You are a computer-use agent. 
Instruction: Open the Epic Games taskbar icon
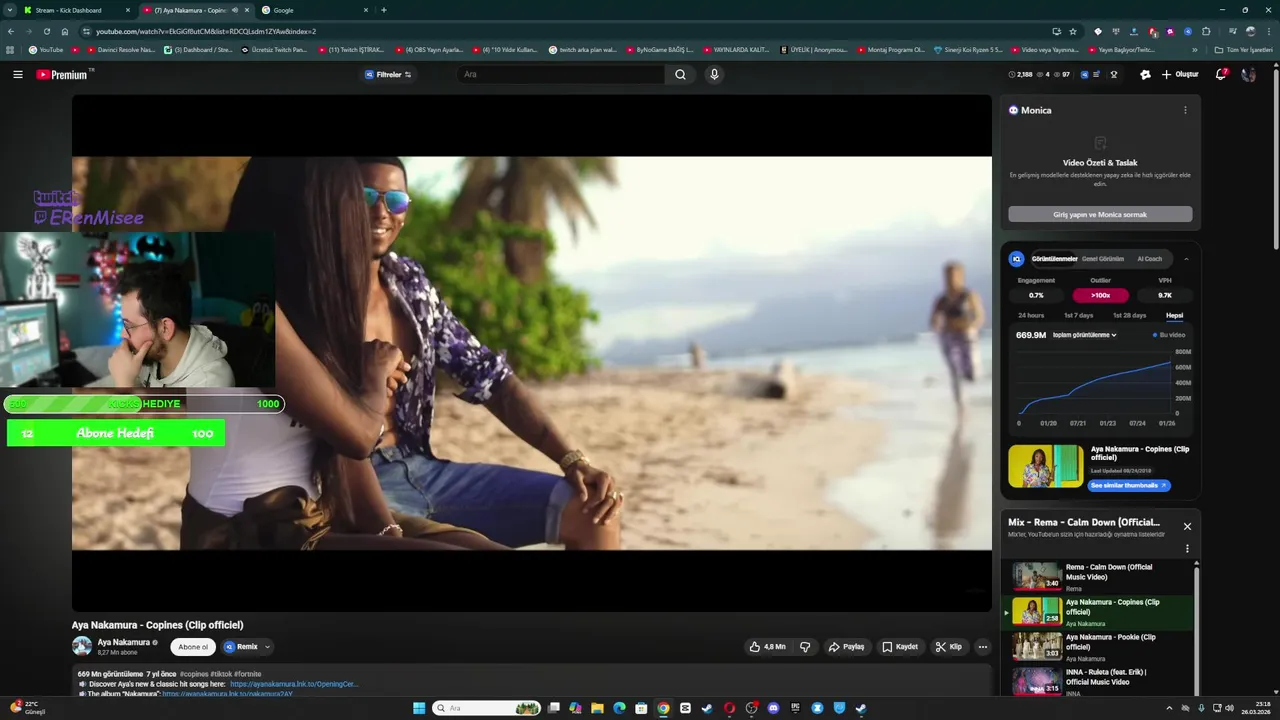click(795, 708)
